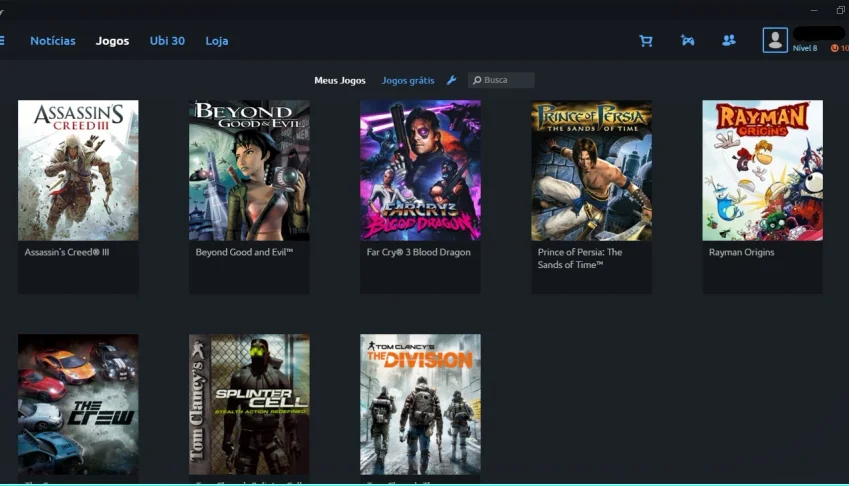
Task: Open The Crew game cover
Action: (x=78, y=404)
